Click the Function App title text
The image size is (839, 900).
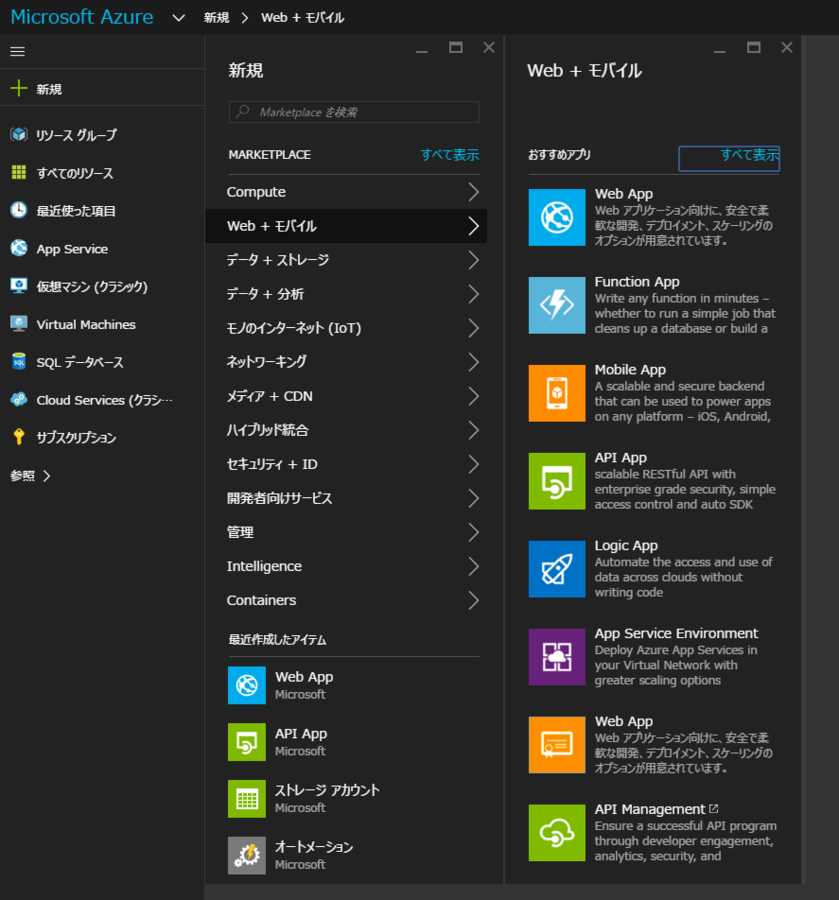637,281
